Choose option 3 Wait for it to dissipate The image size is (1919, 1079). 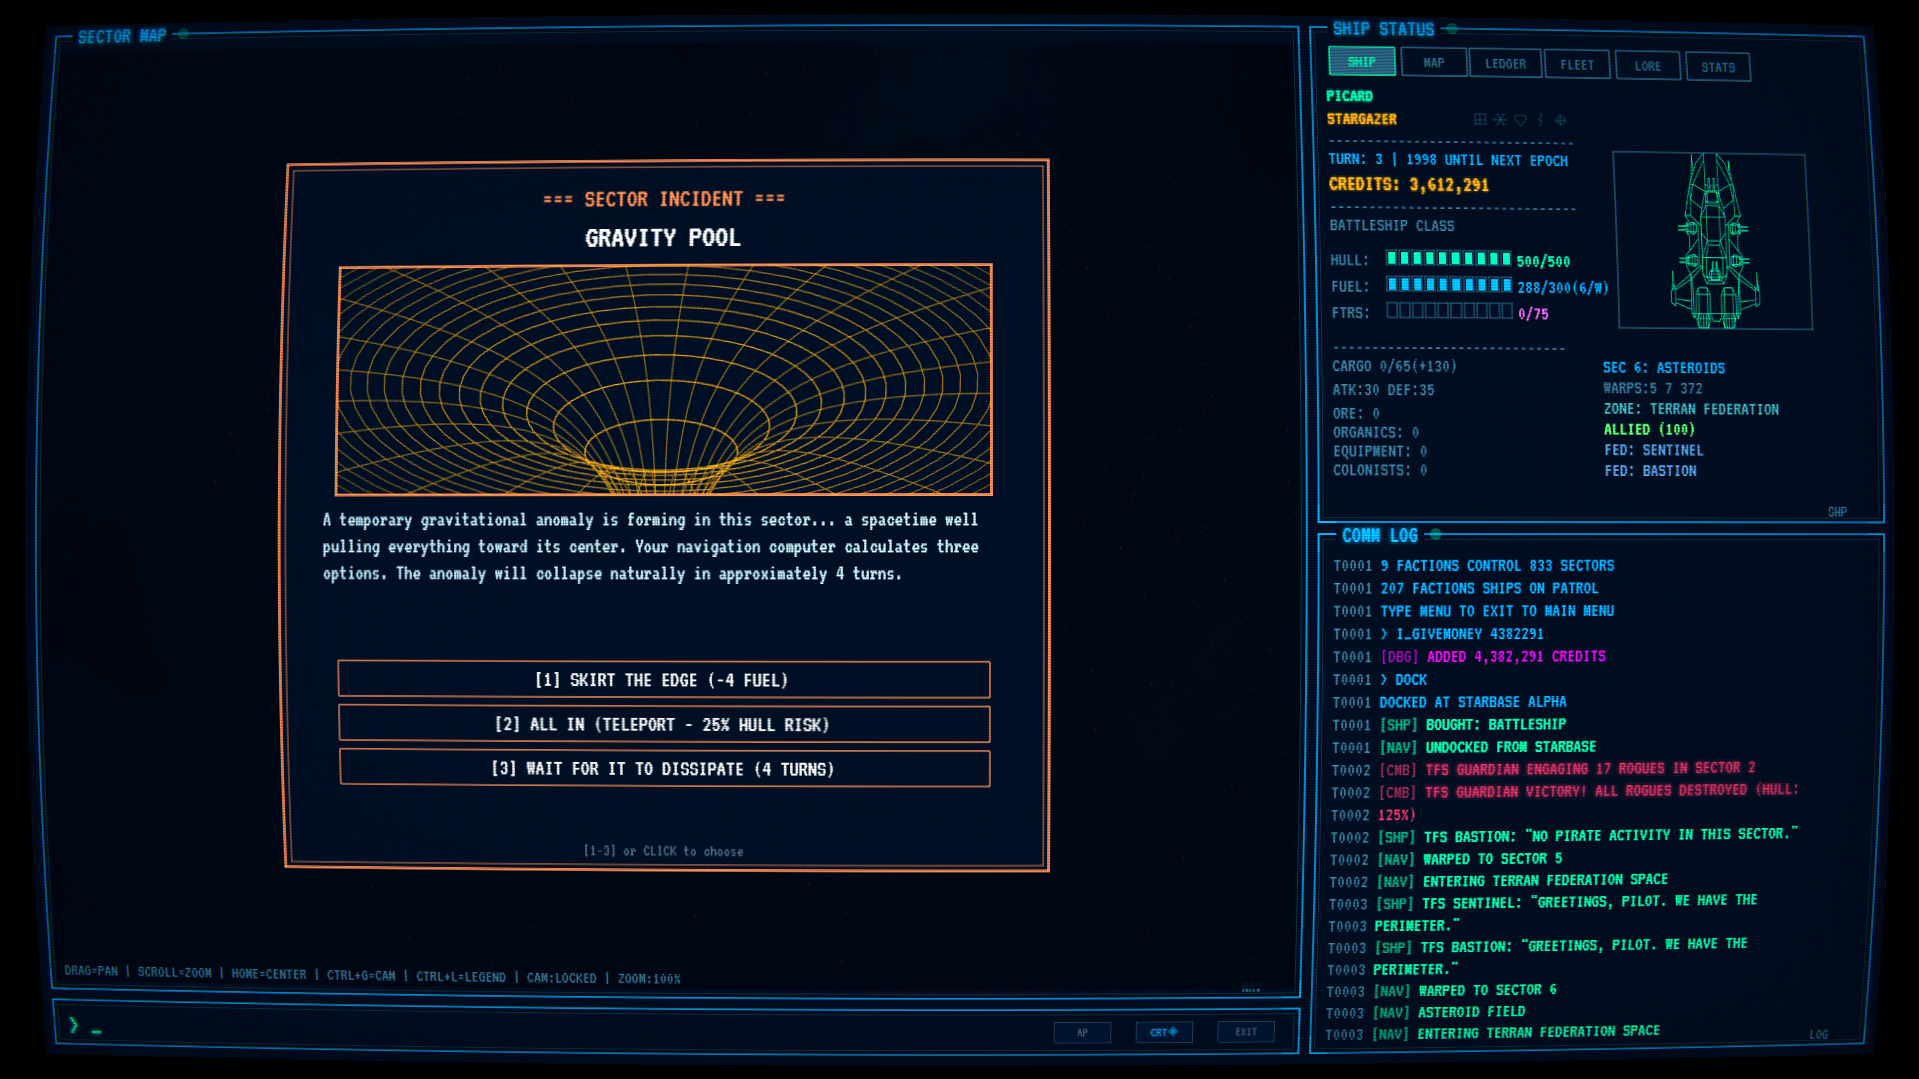click(664, 768)
